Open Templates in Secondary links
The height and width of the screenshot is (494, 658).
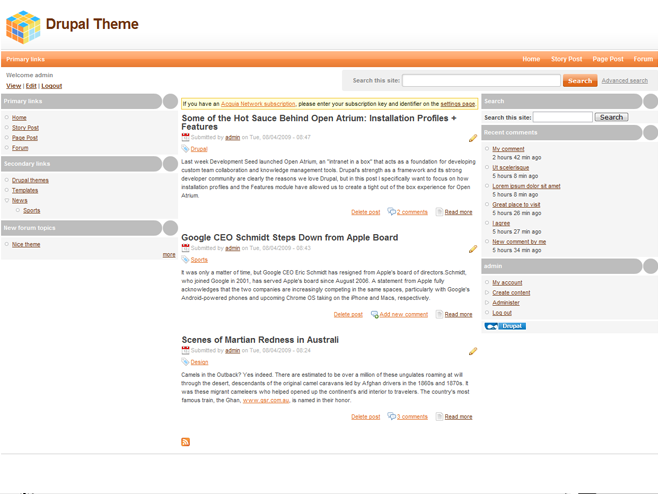25,190
